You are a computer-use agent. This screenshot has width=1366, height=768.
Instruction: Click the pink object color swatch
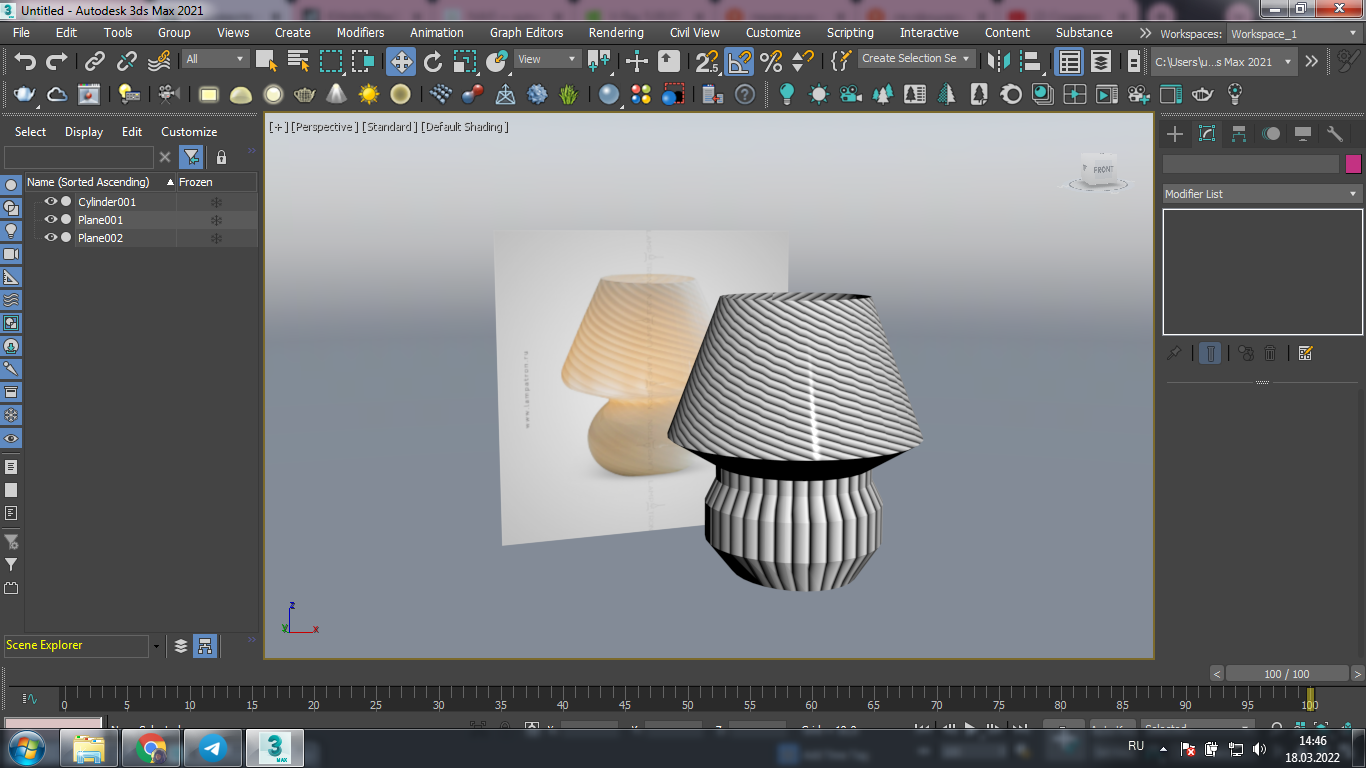pyautogui.click(x=1353, y=164)
